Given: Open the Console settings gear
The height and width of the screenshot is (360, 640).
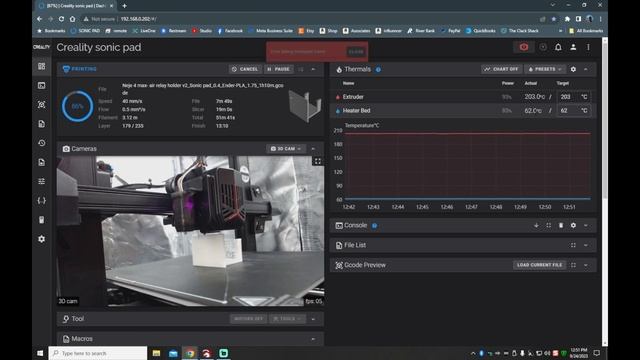Looking at the screenshot, I should pyautogui.click(x=573, y=225).
